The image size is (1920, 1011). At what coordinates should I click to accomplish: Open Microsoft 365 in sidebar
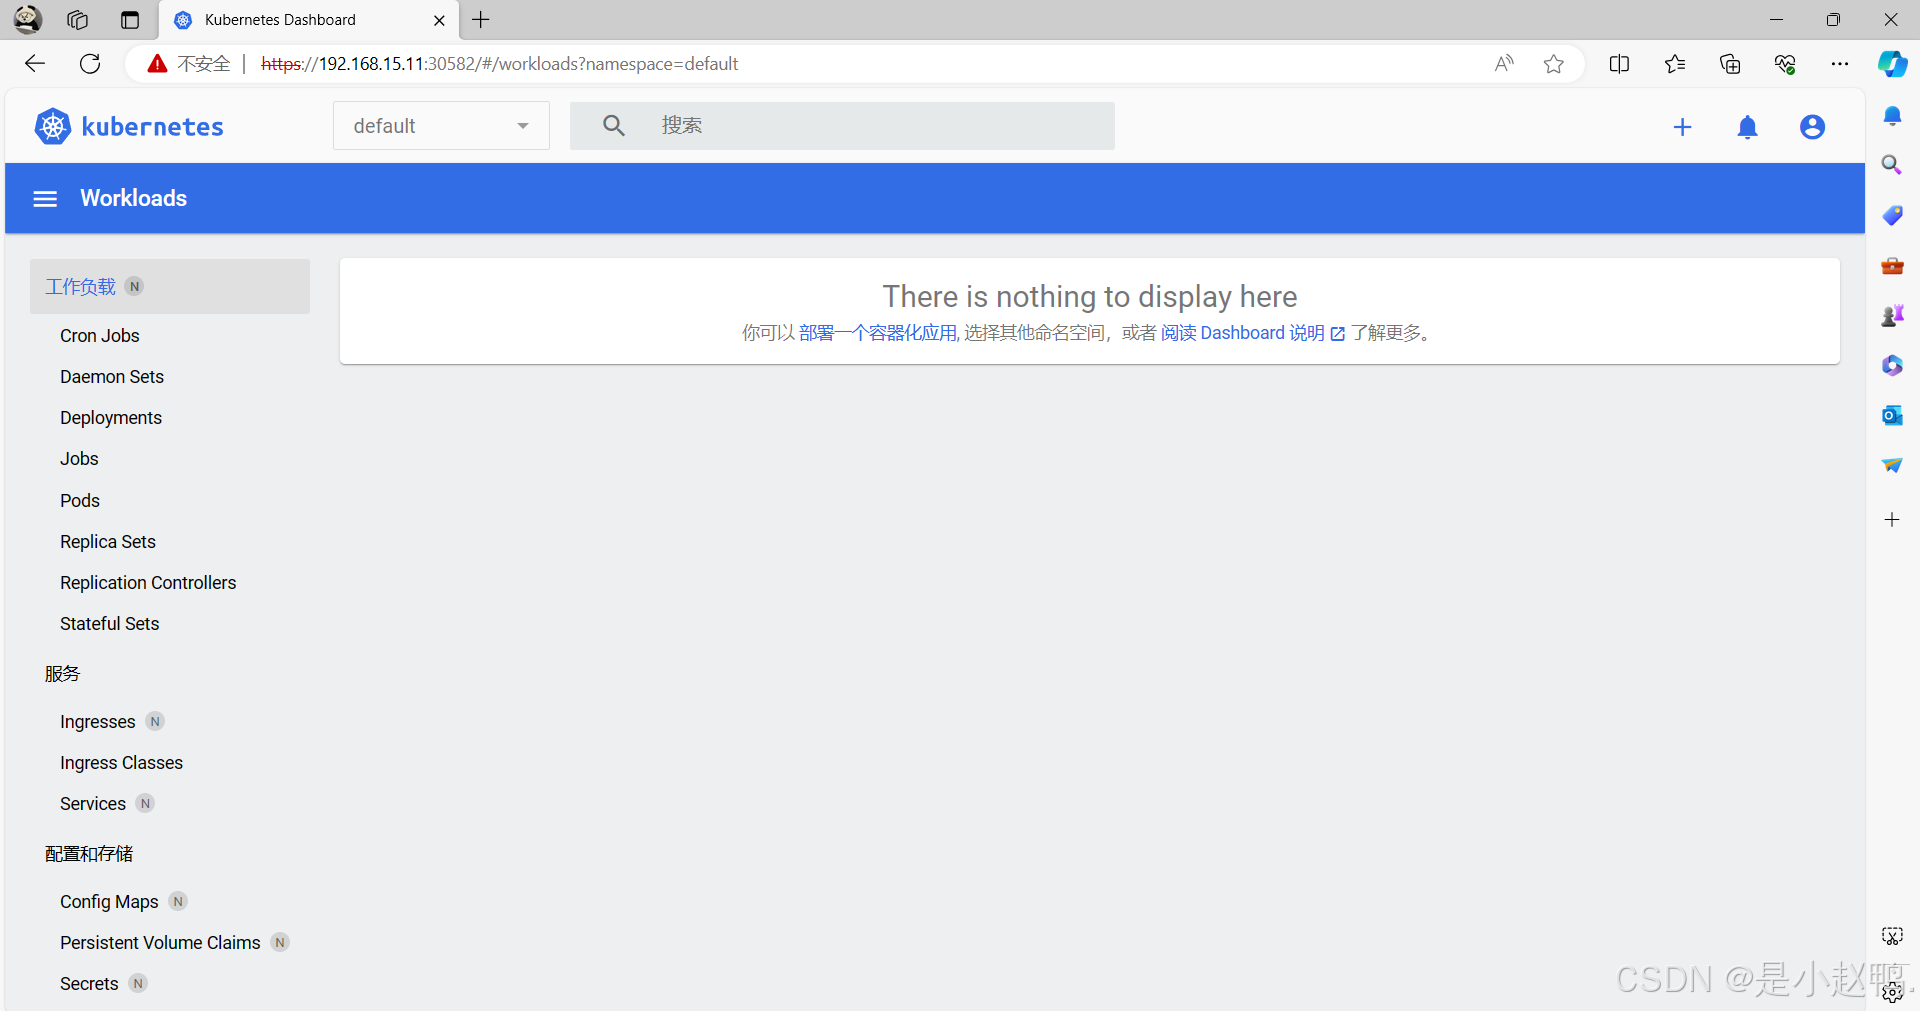click(1892, 365)
